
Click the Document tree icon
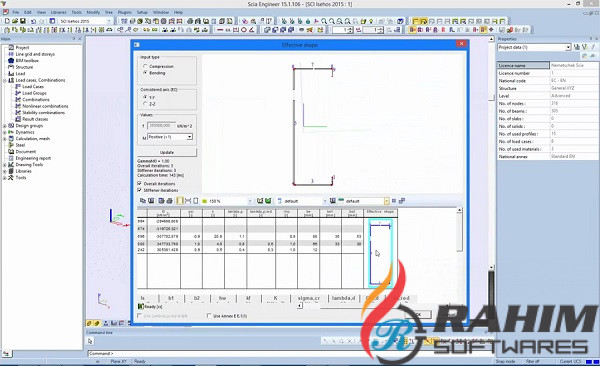click(x=11, y=152)
